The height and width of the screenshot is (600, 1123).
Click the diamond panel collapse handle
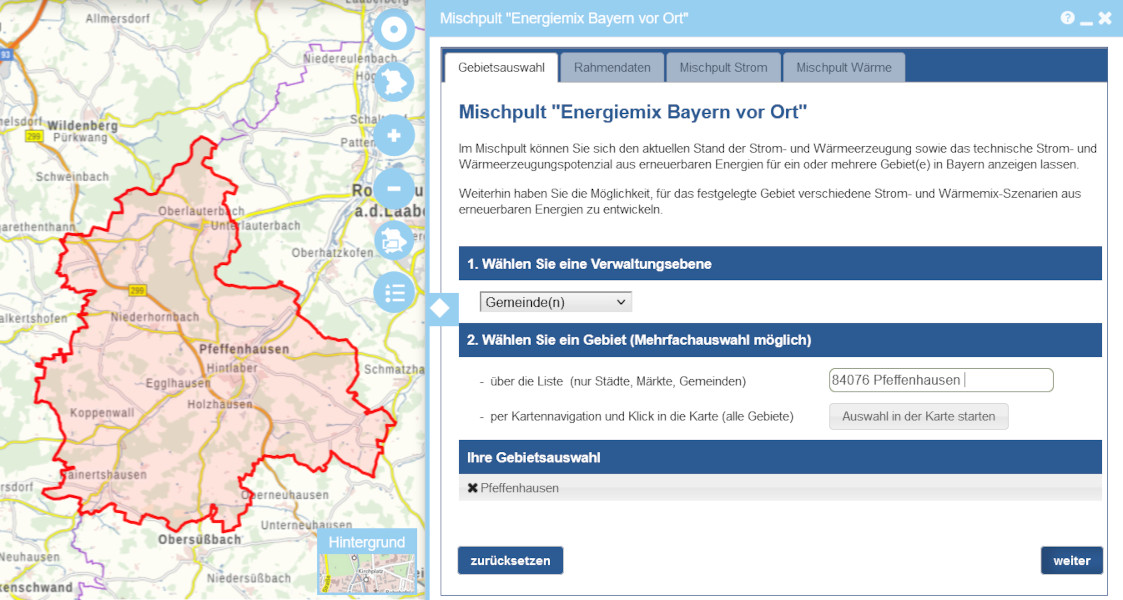tap(441, 309)
